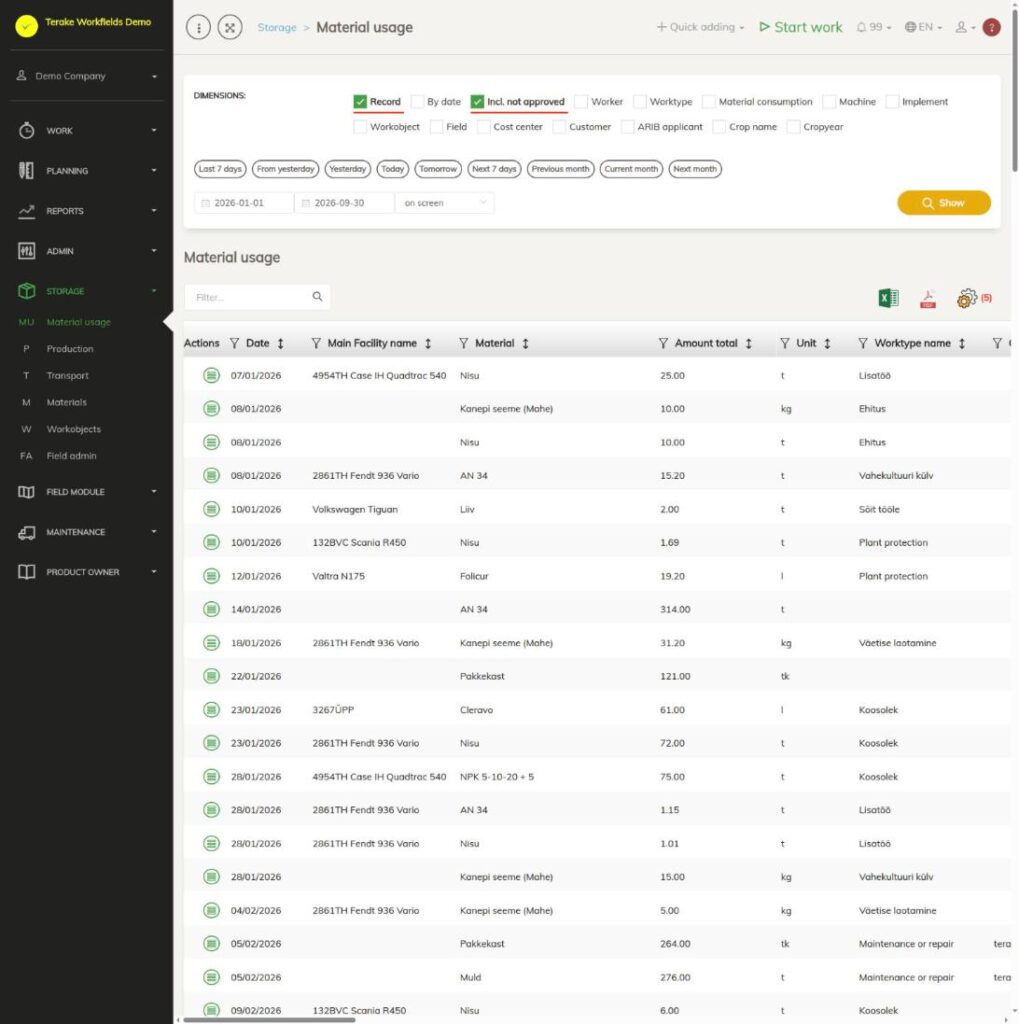This screenshot has width=1019, height=1024.
Task: Export table to PDF icon
Action: [928, 298]
